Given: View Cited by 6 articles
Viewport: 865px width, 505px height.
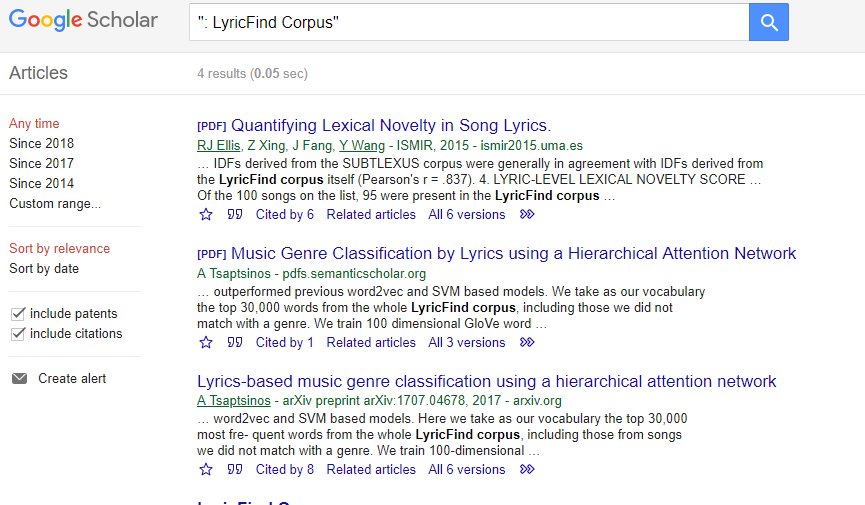Looking at the screenshot, I should coord(285,215).
